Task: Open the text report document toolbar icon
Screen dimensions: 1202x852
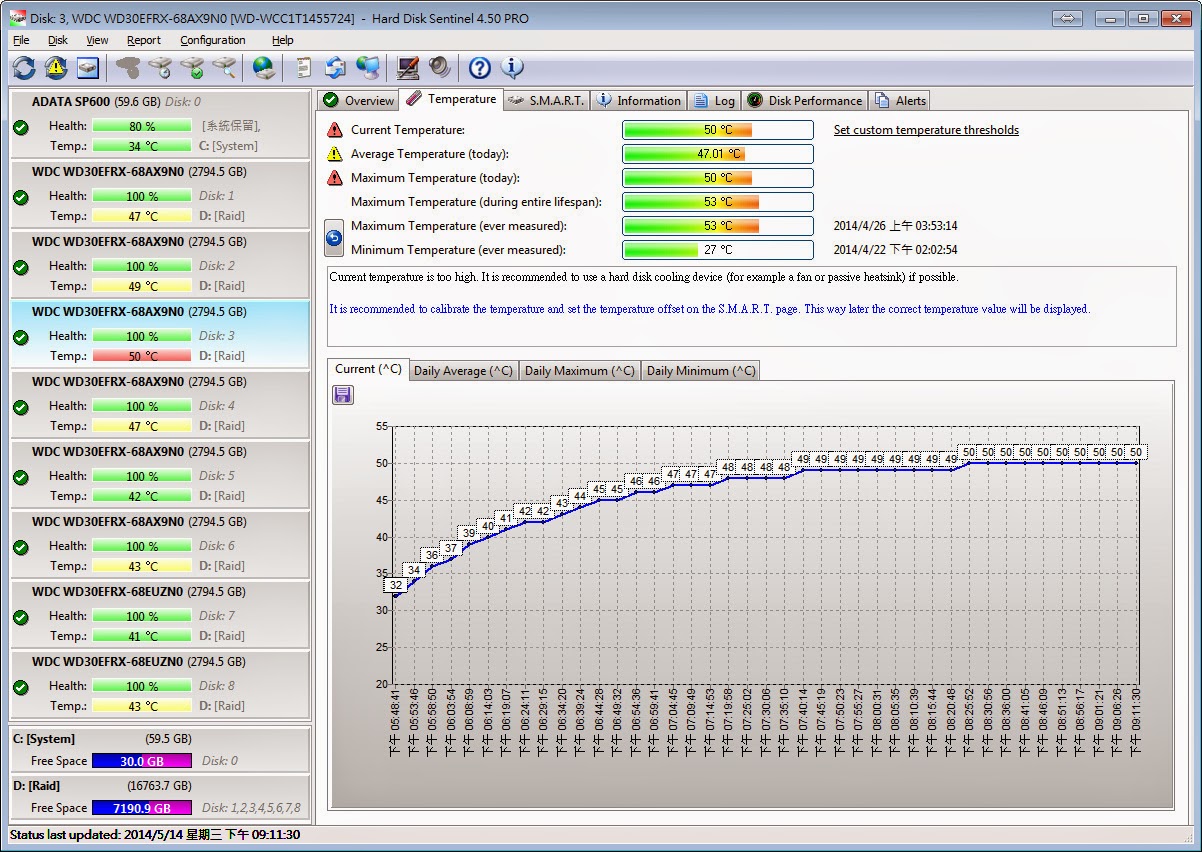Action: 304,68
